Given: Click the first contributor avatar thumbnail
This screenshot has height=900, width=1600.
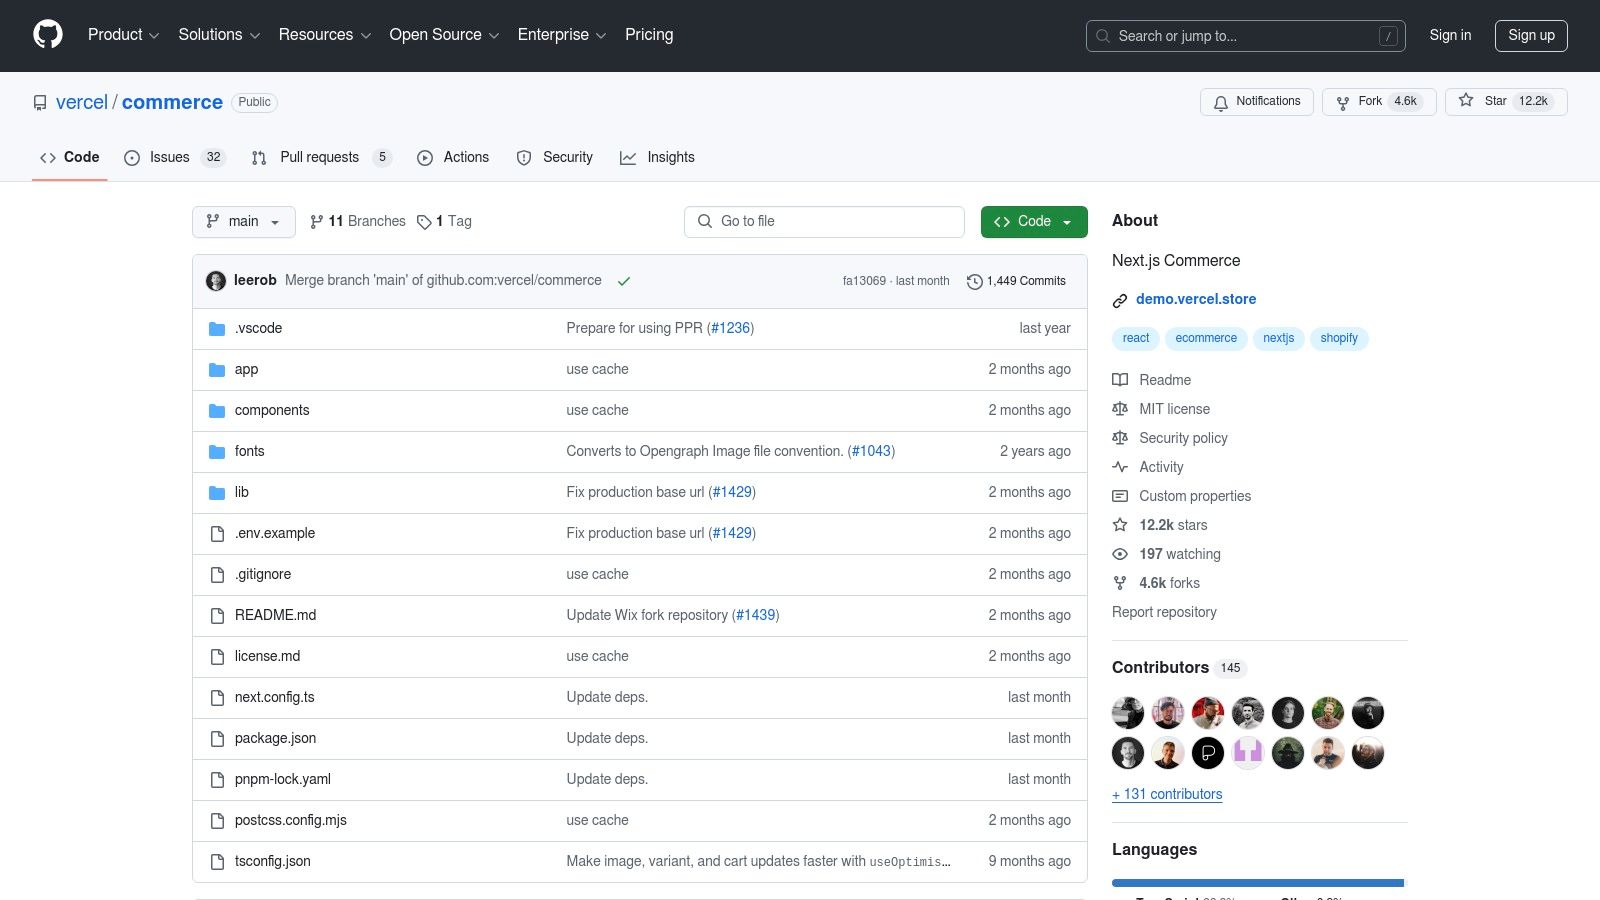Looking at the screenshot, I should [x=1128, y=713].
